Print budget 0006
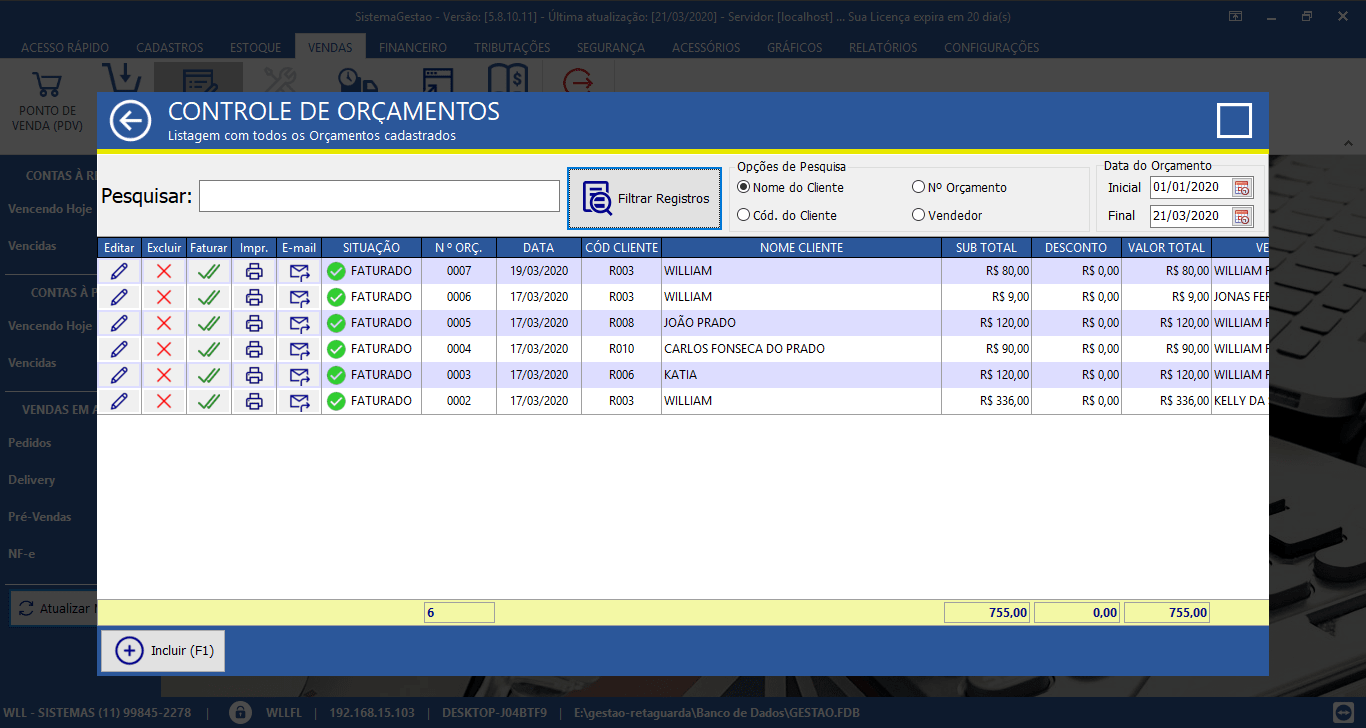This screenshot has height=728, width=1366. 254,297
